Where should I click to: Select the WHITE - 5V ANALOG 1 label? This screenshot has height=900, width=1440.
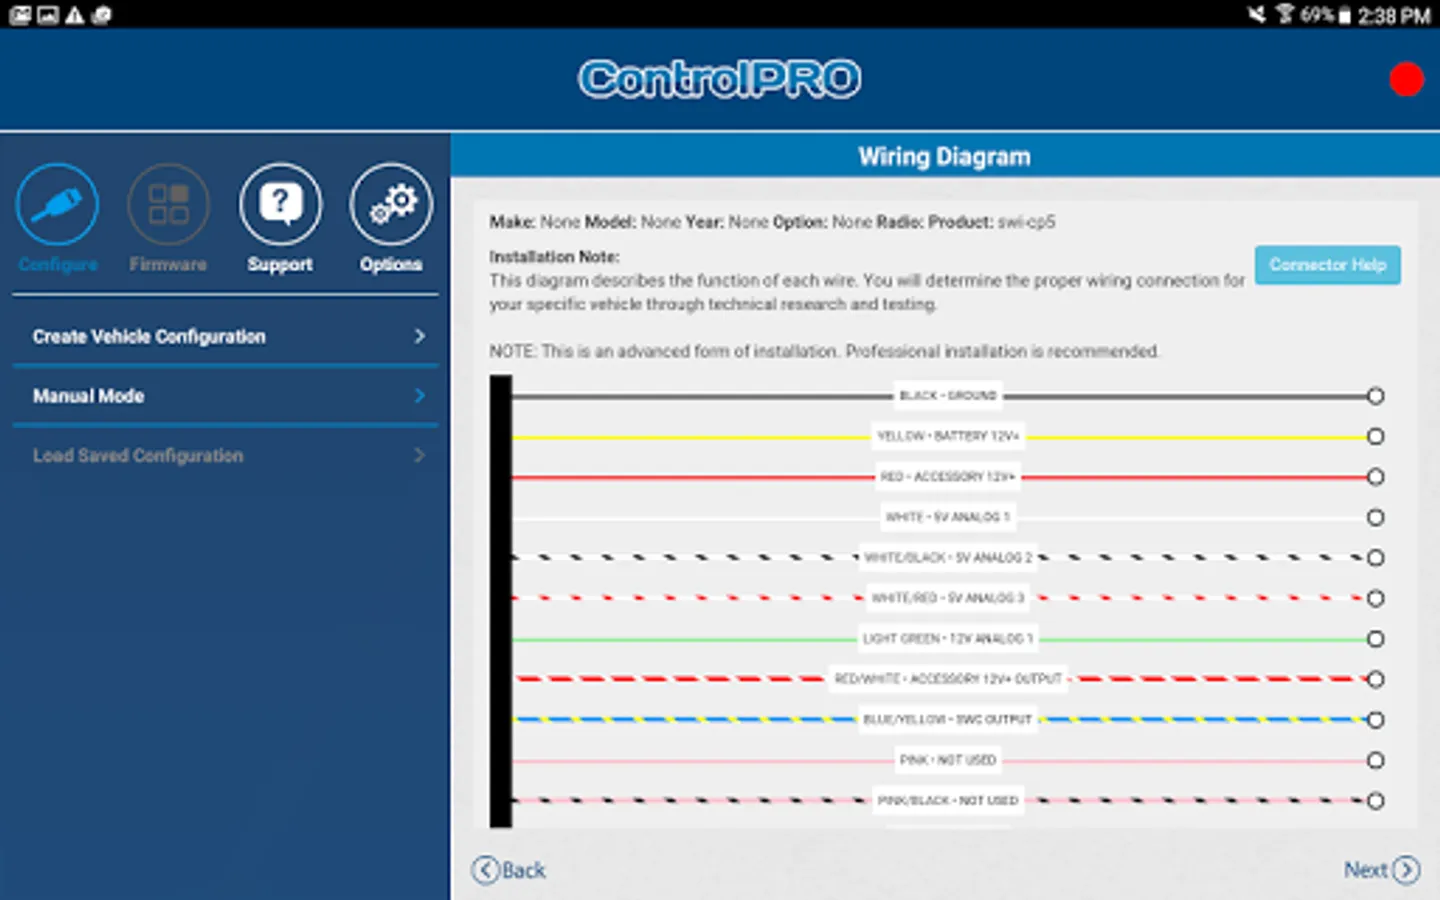click(x=948, y=517)
